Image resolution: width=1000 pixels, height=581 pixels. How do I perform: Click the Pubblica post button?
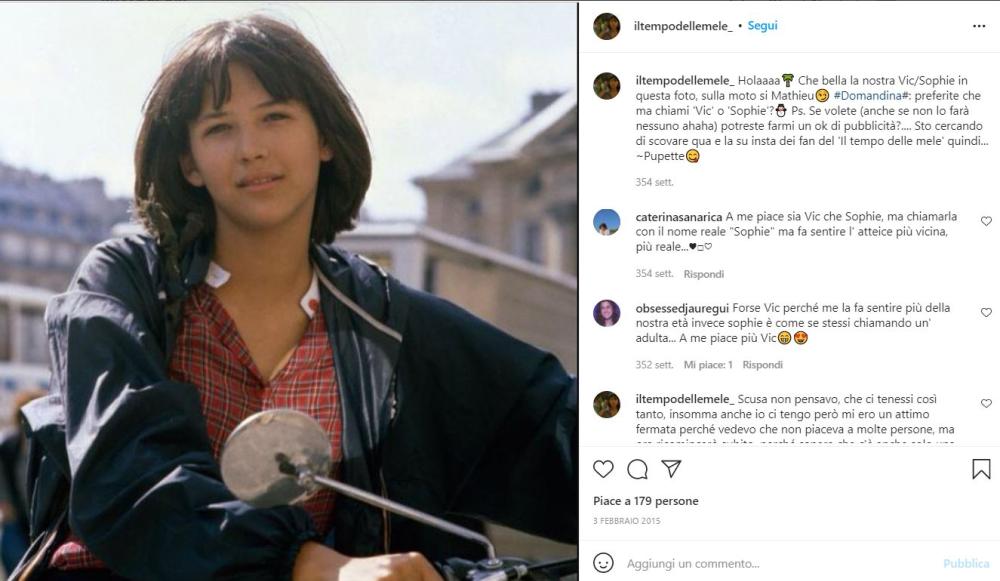pyautogui.click(x=966, y=564)
